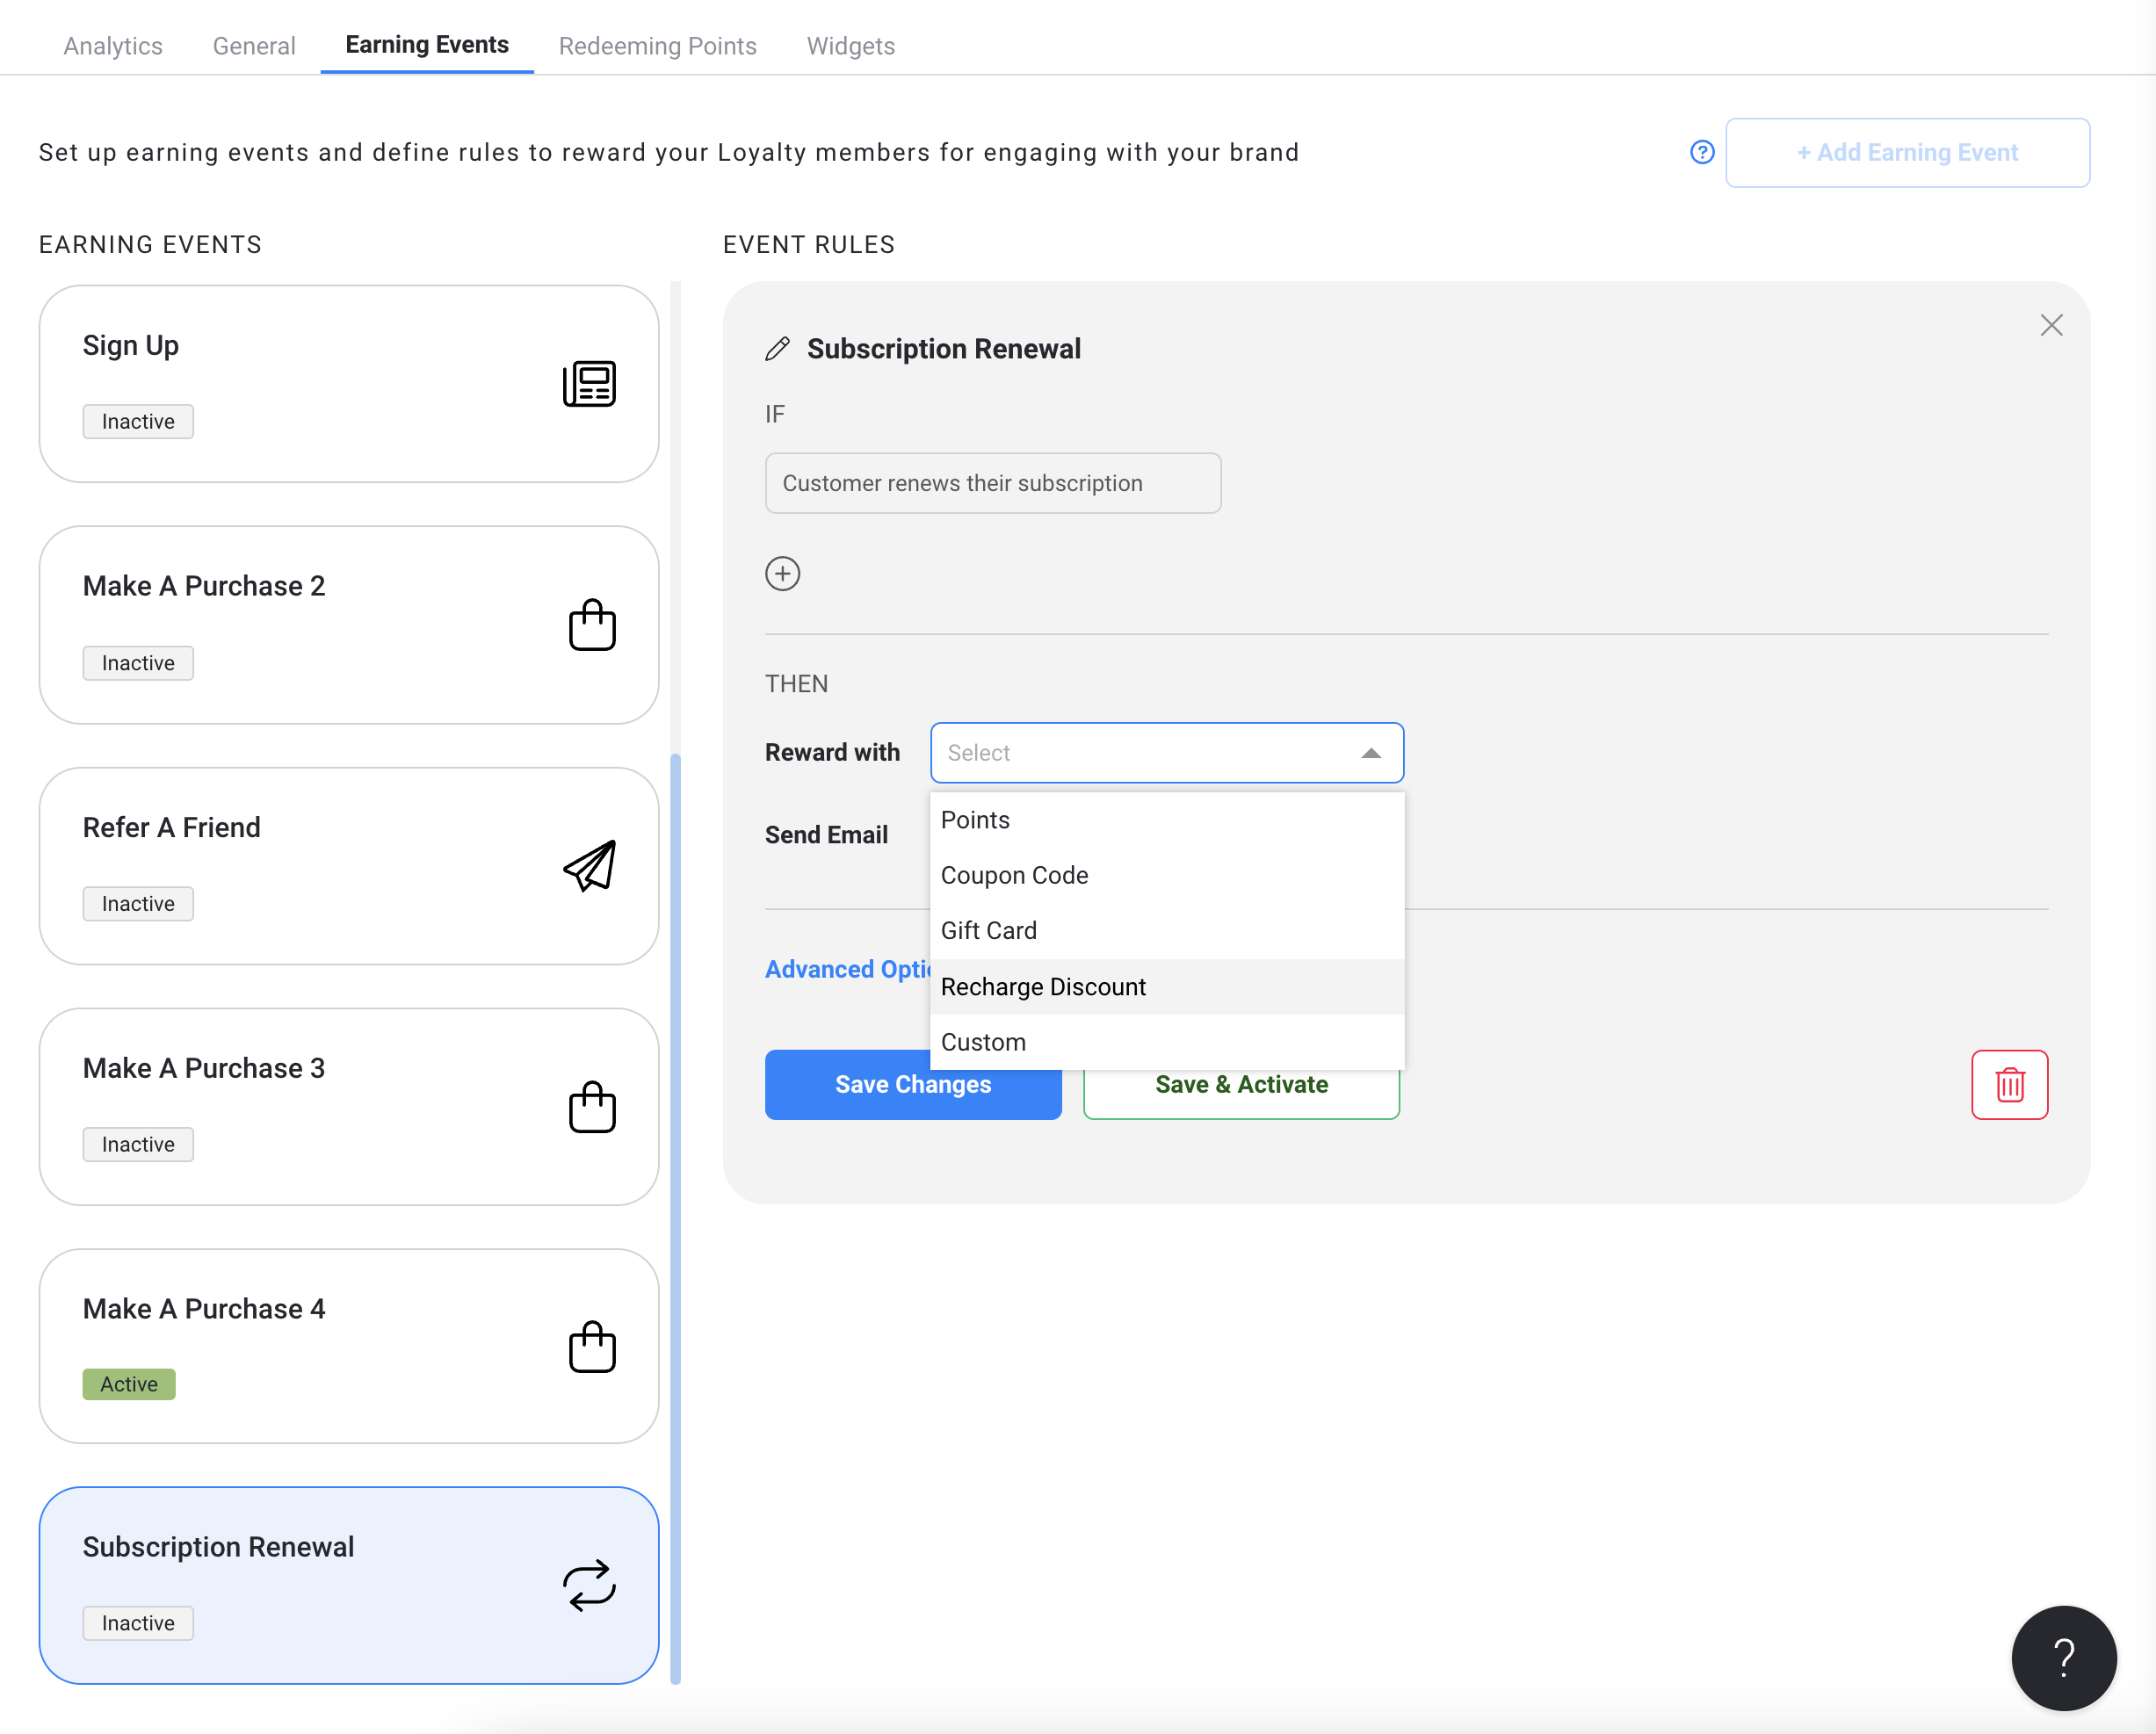Image resolution: width=2156 pixels, height=1734 pixels.
Task: Open the Widgets tab
Action: pos(851,46)
